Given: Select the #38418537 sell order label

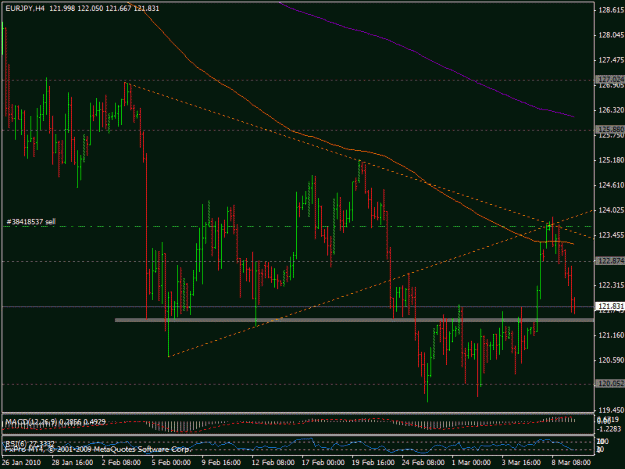Looking at the screenshot, I should click(31, 222).
